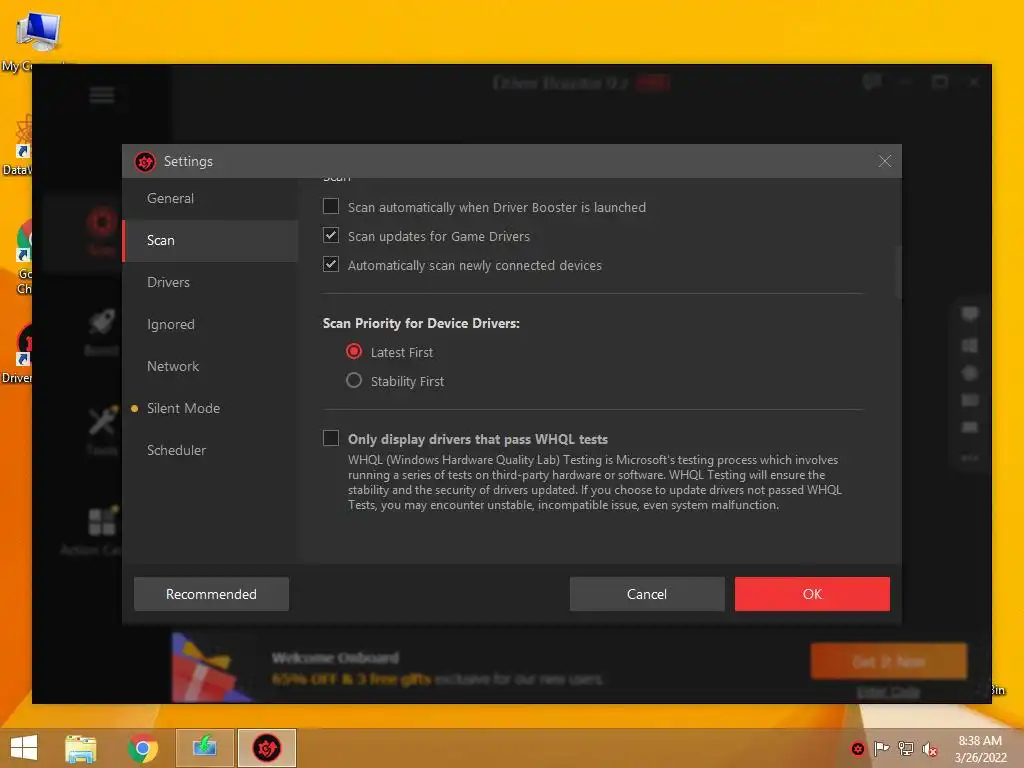
Task: Click the chat bubble icon on right panel
Action: 970,314
